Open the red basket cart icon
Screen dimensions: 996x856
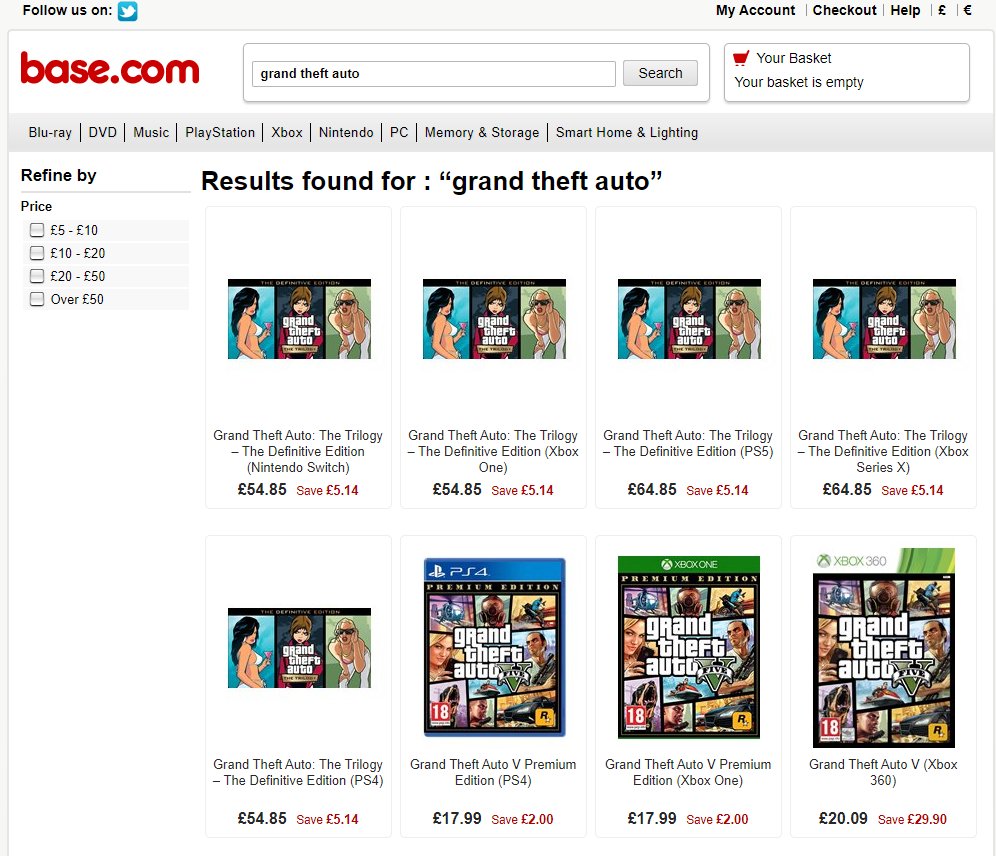pyautogui.click(x=741, y=58)
